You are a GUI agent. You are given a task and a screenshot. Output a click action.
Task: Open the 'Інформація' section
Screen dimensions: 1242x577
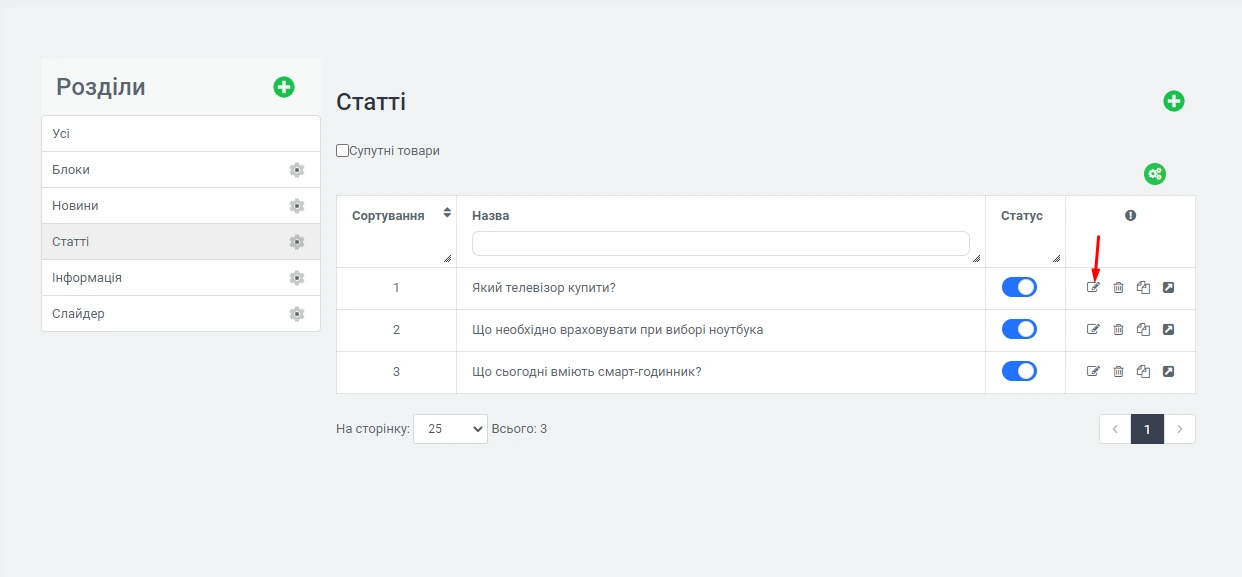click(87, 278)
